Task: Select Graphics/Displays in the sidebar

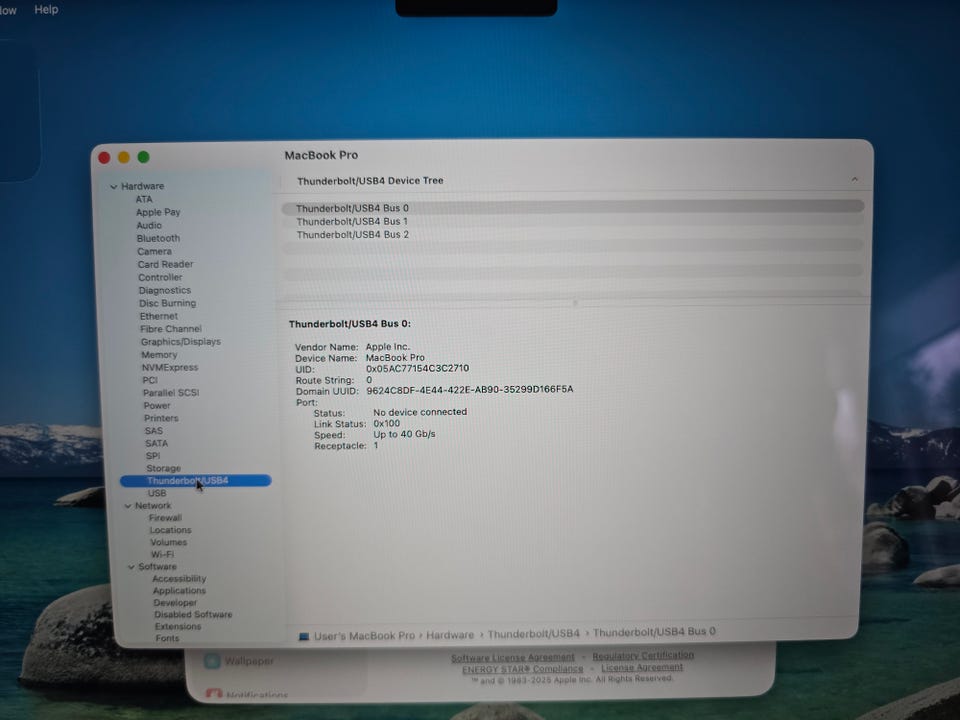Action: point(181,342)
